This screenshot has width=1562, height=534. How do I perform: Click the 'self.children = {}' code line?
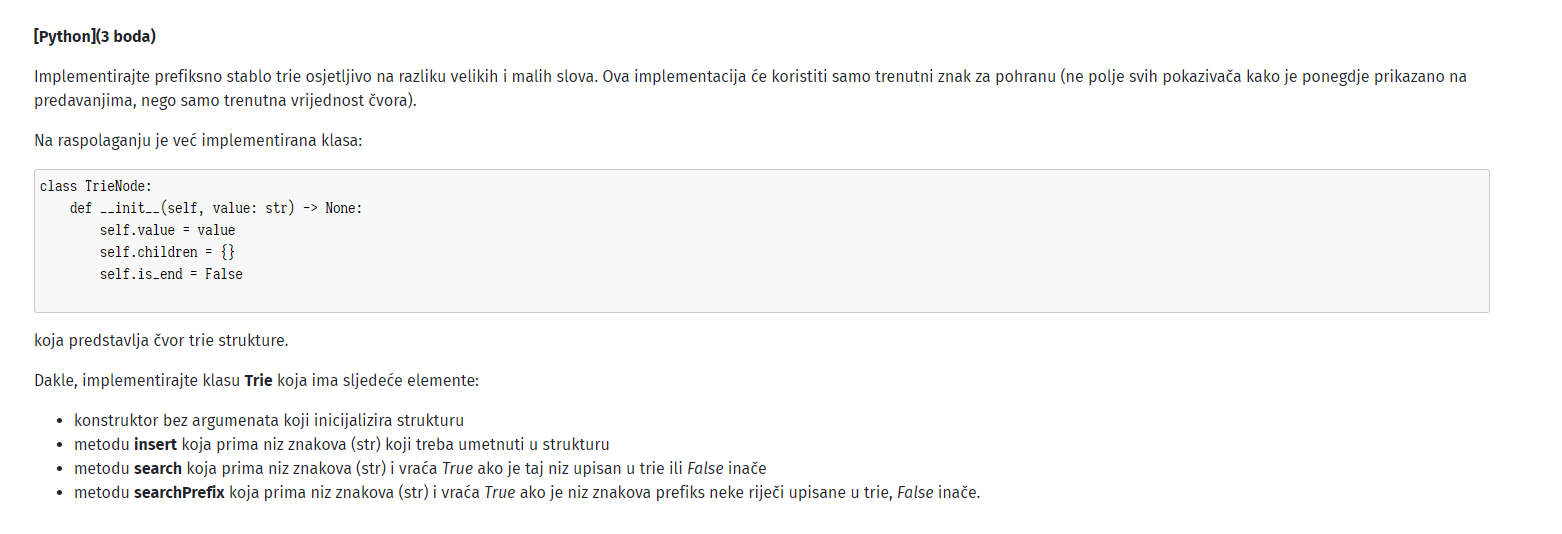(x=167, y=252)
